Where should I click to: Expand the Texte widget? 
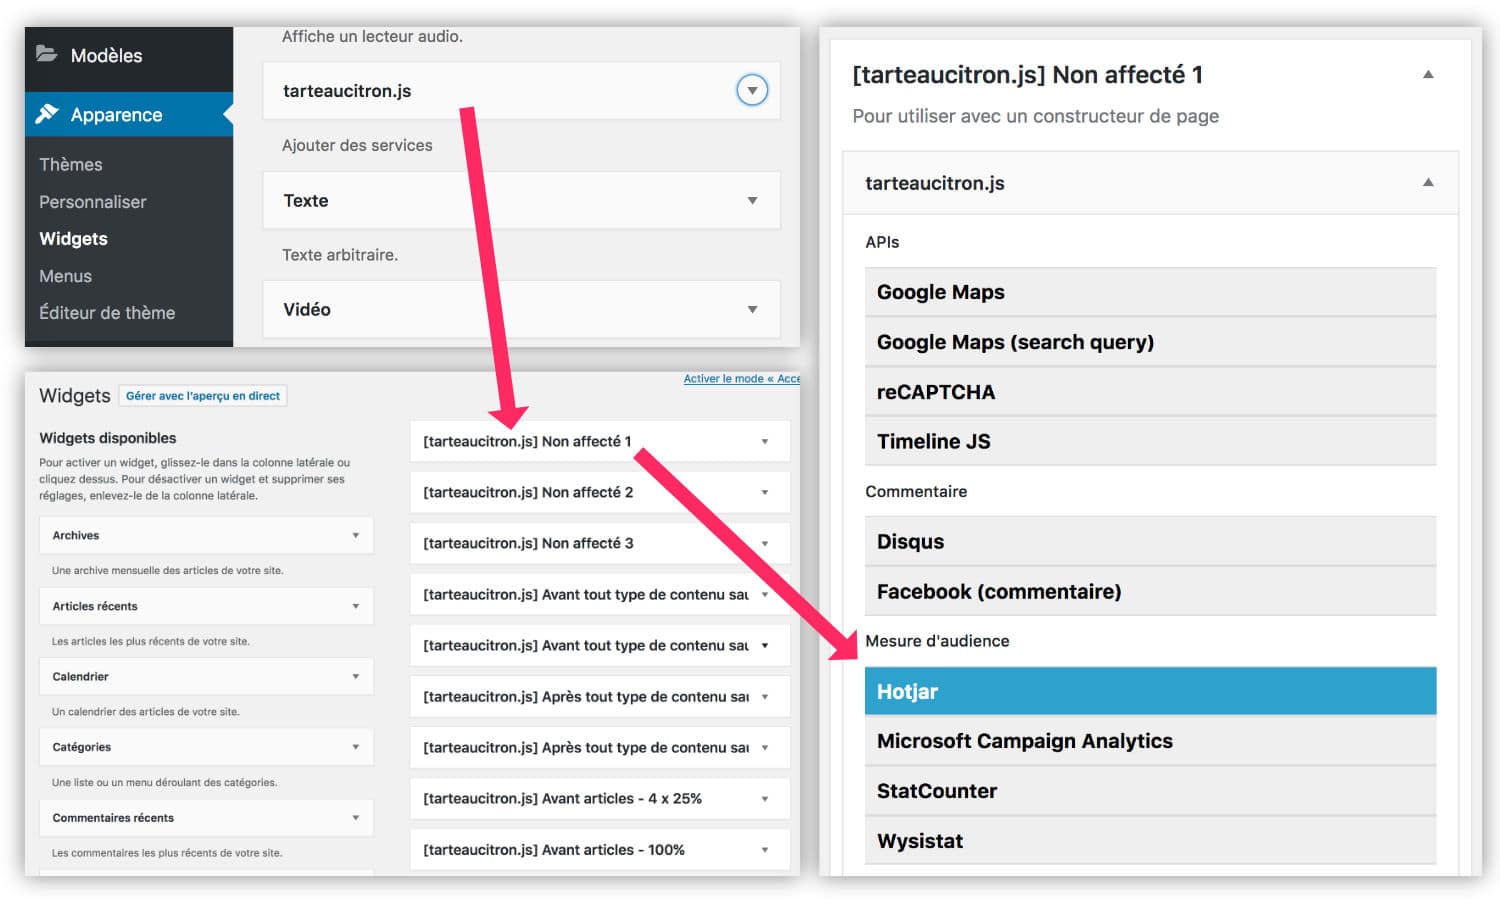(x=752, y=201)
